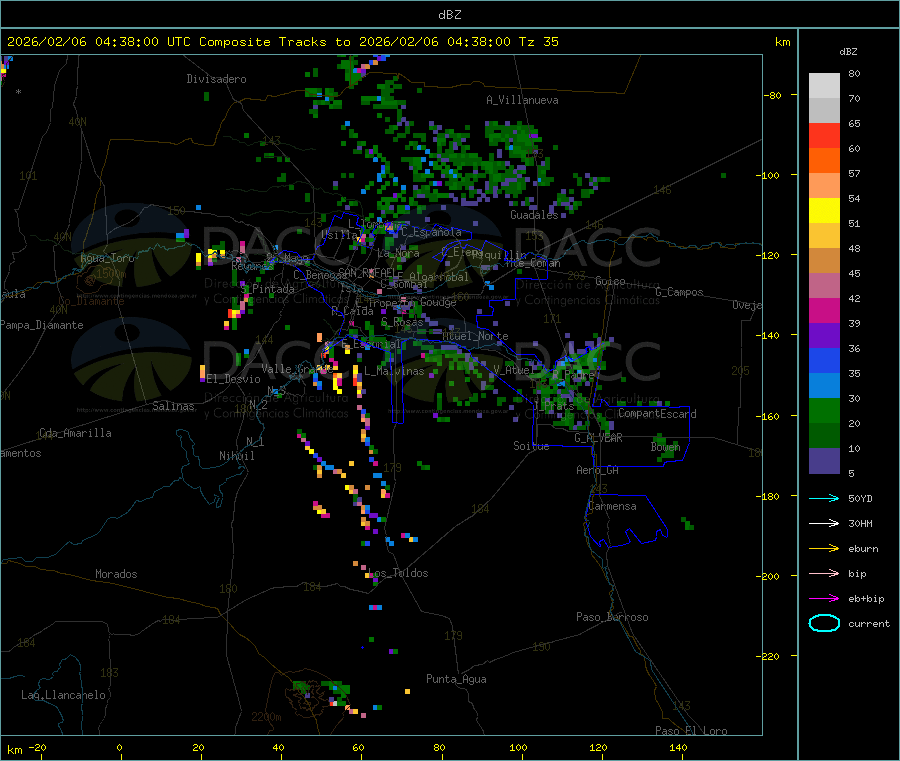
Task: Click the 30HM white arrow legend icon
Action: (x=824, y=523)
